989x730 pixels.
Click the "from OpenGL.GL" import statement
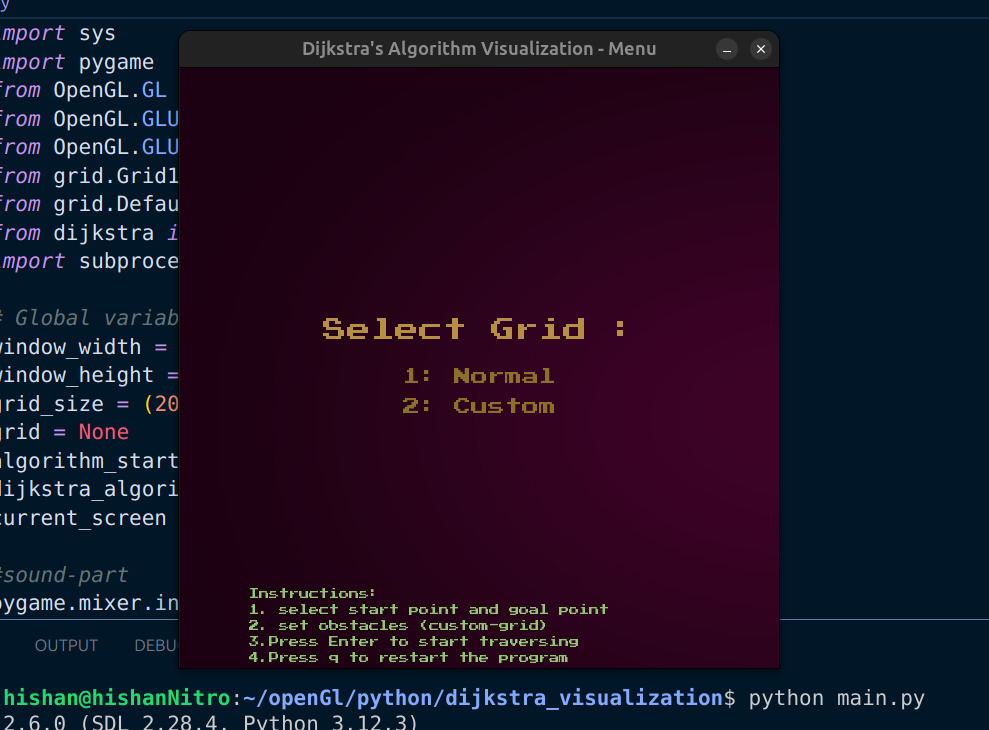[85, 89]
